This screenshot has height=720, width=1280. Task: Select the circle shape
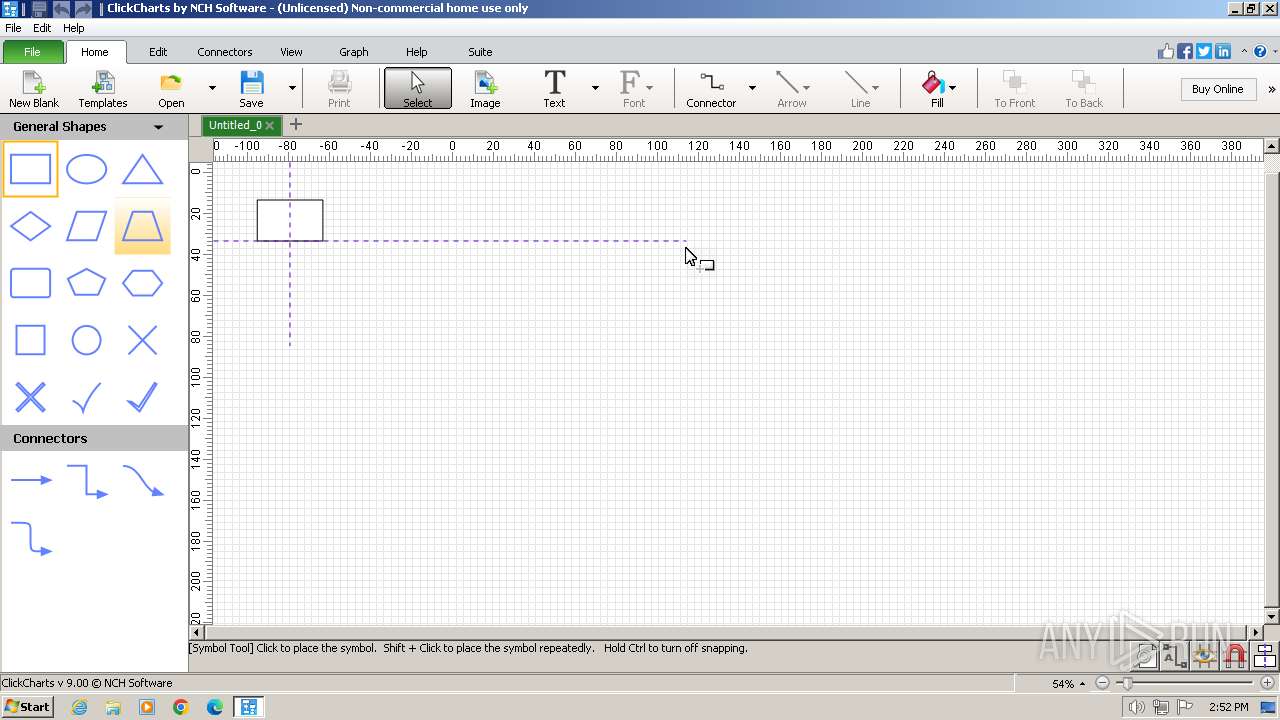tap(86, 340)
